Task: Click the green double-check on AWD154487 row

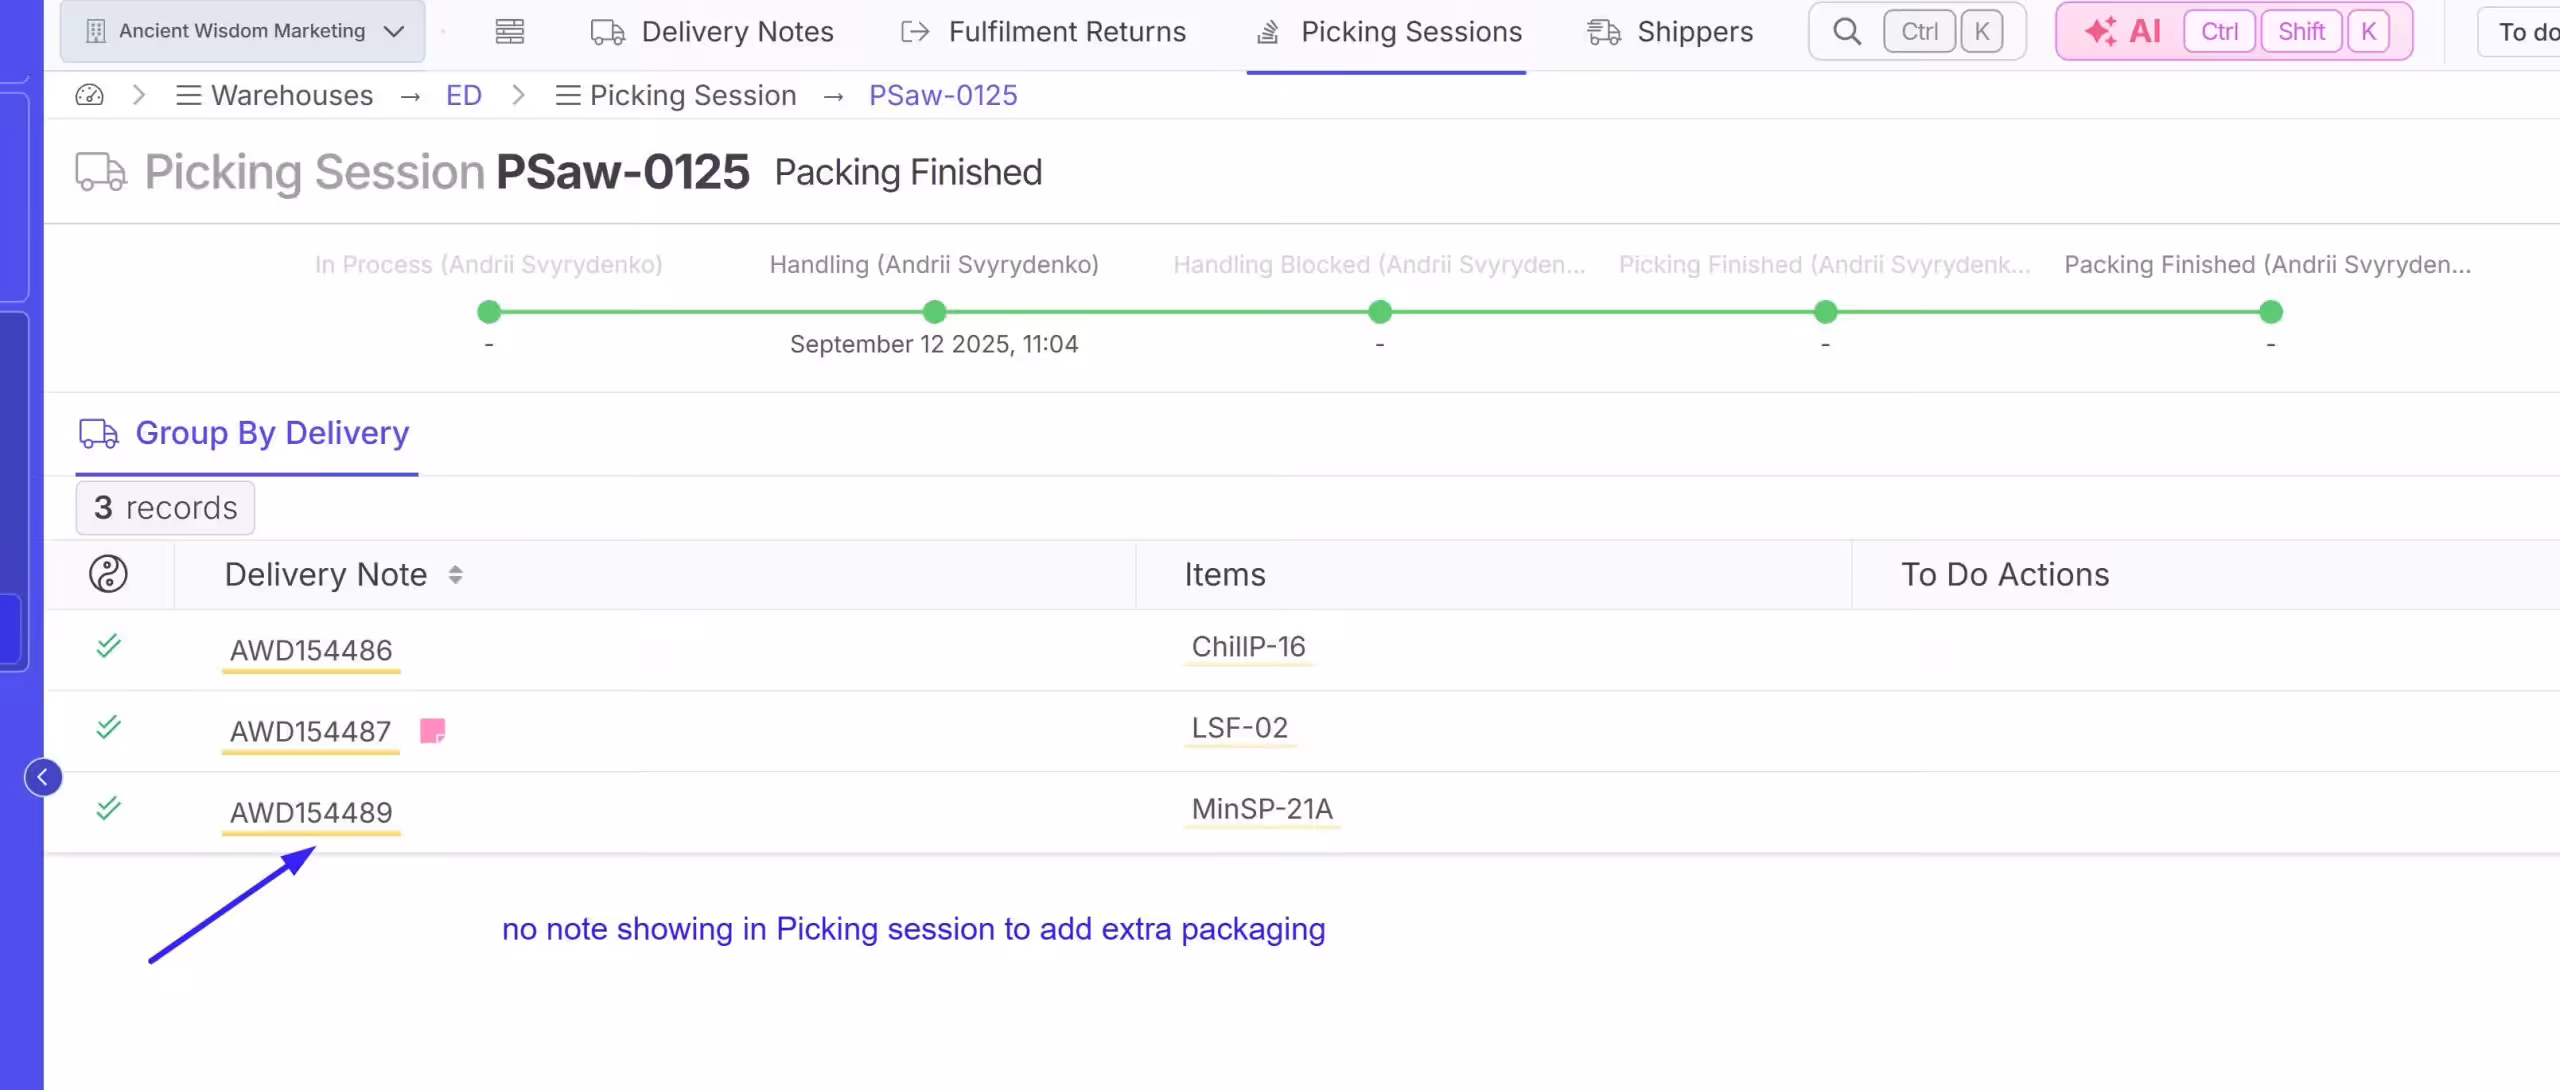Action: click(x=108, y=727)
